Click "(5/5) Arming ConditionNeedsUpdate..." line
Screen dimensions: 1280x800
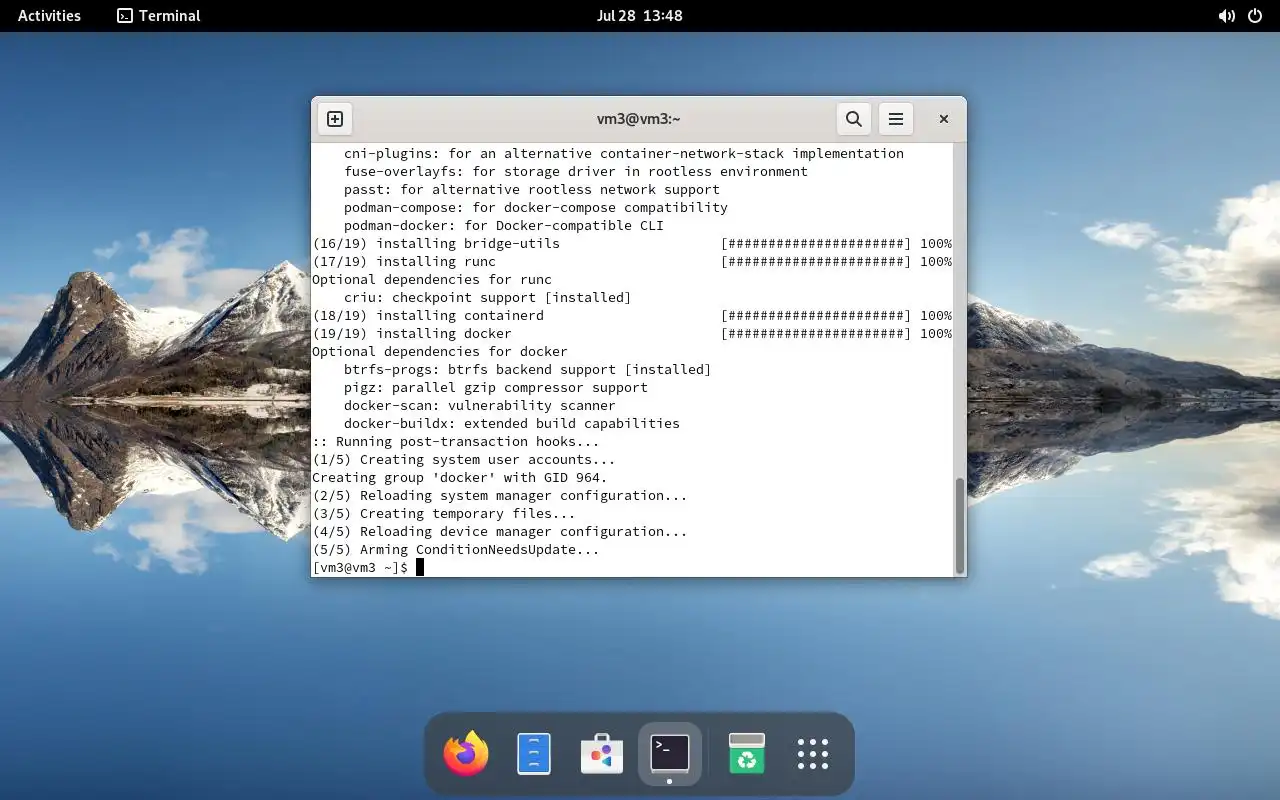coord(456,550)
